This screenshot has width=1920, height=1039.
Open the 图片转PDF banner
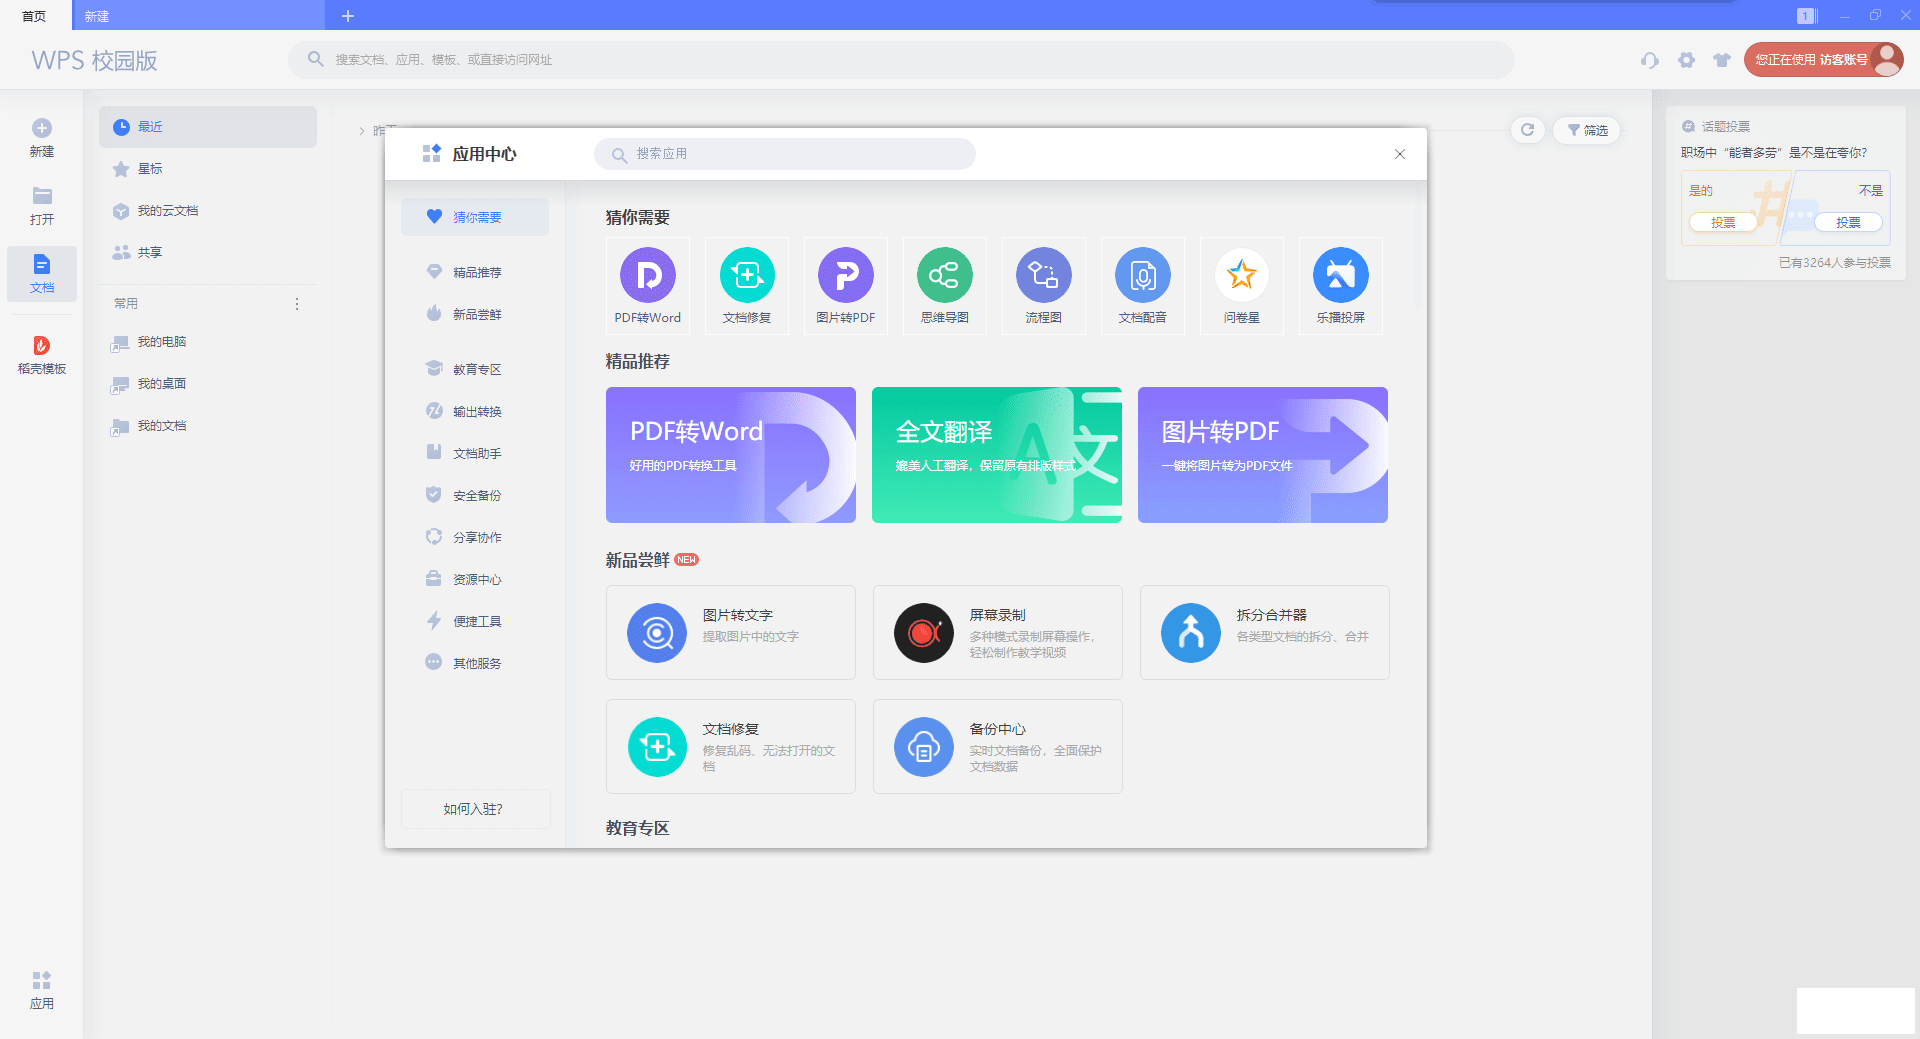pyautogui.click(x=1263, y=455)
